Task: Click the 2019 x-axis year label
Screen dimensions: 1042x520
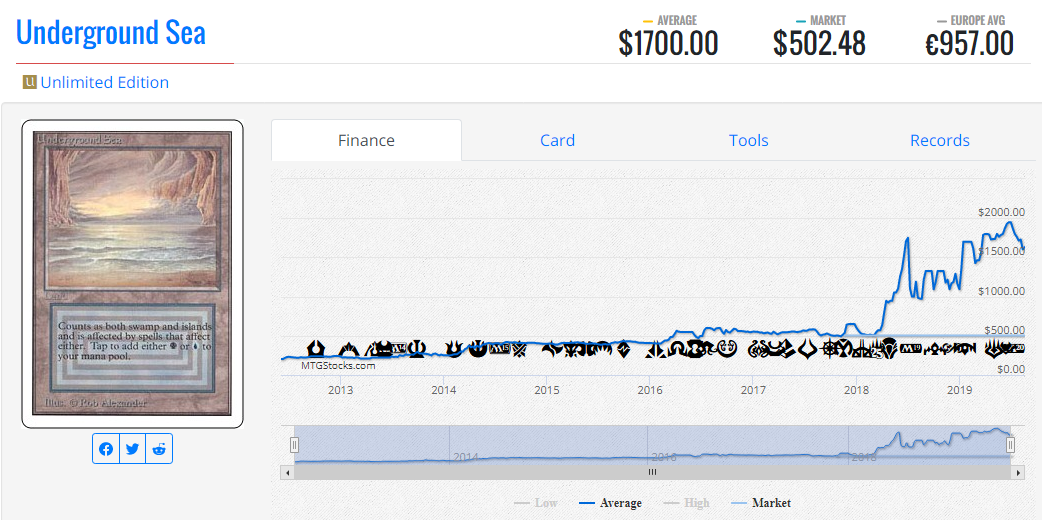Action: tap(959, 390)
